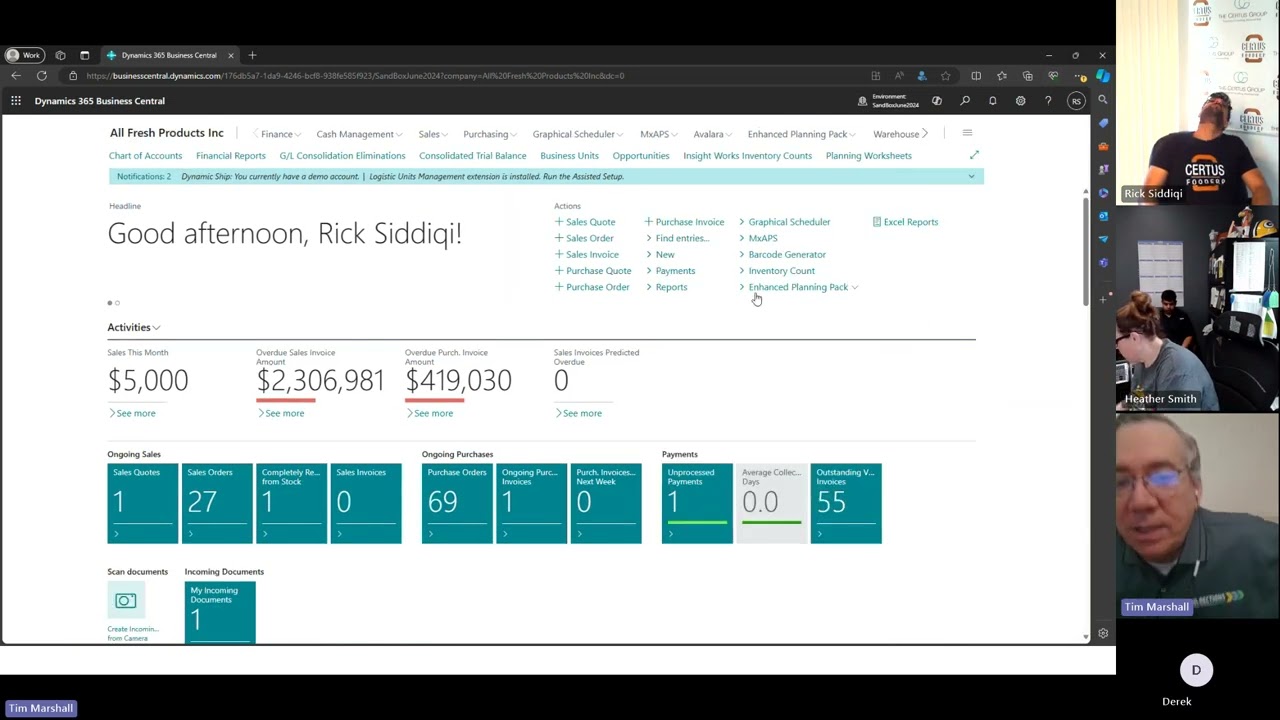Open Insight Works Inventory Counts
The width and height of the screenshot is (1280, 720).
click(x=747, y=155)
